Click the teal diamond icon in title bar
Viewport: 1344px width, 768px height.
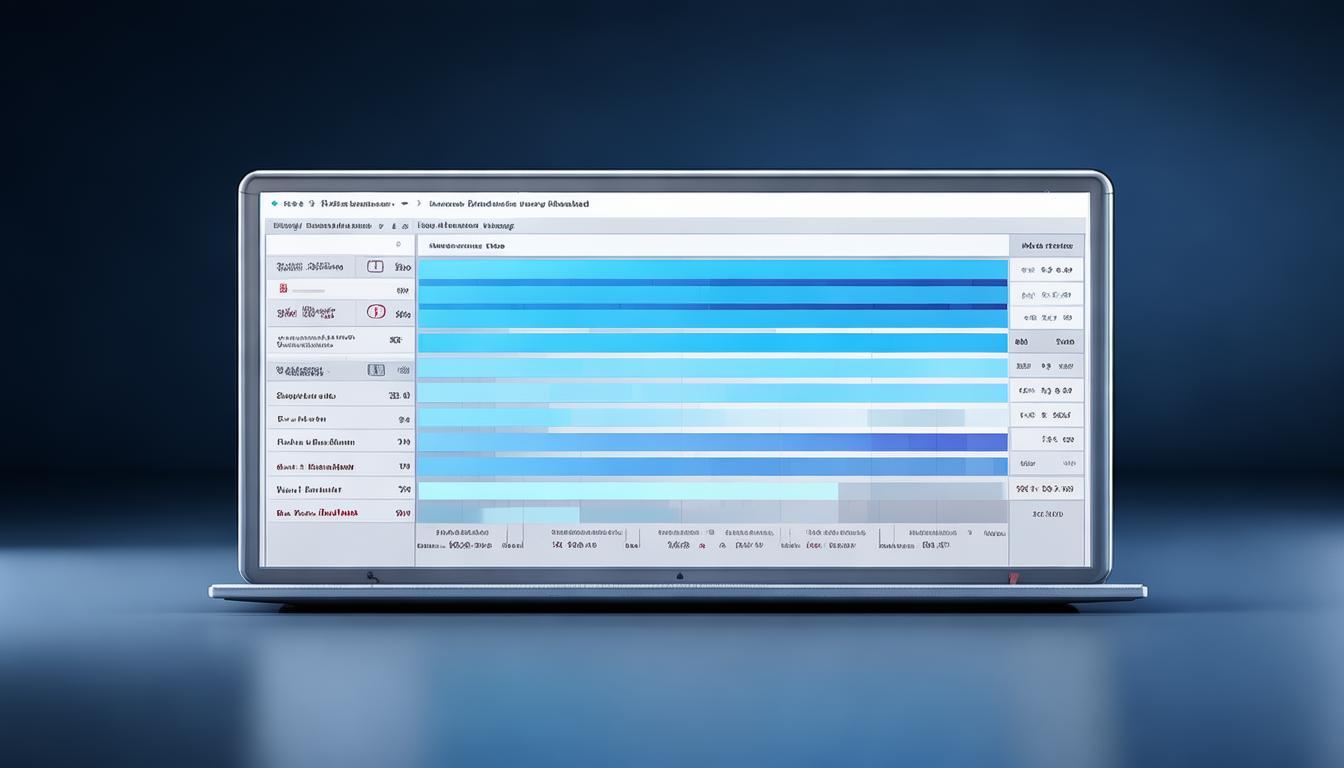click(x=275, y=203)
